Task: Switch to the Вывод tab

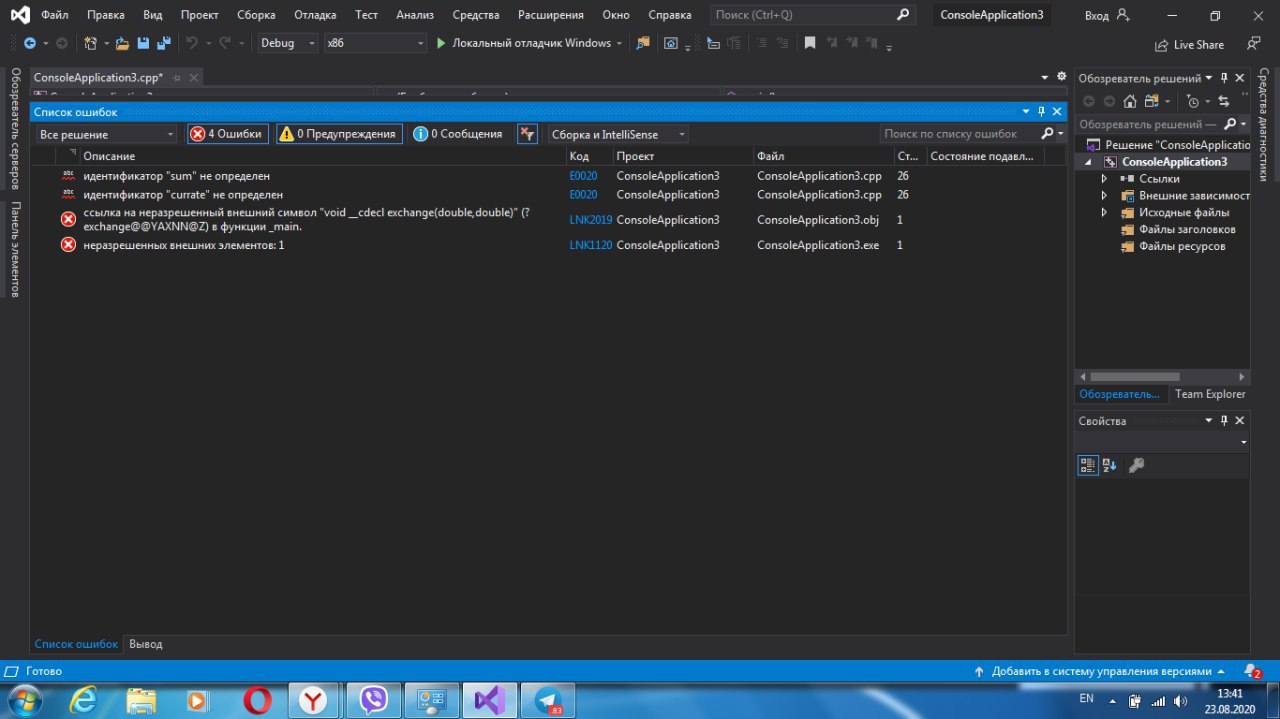Action: click(x=145, y=644)
